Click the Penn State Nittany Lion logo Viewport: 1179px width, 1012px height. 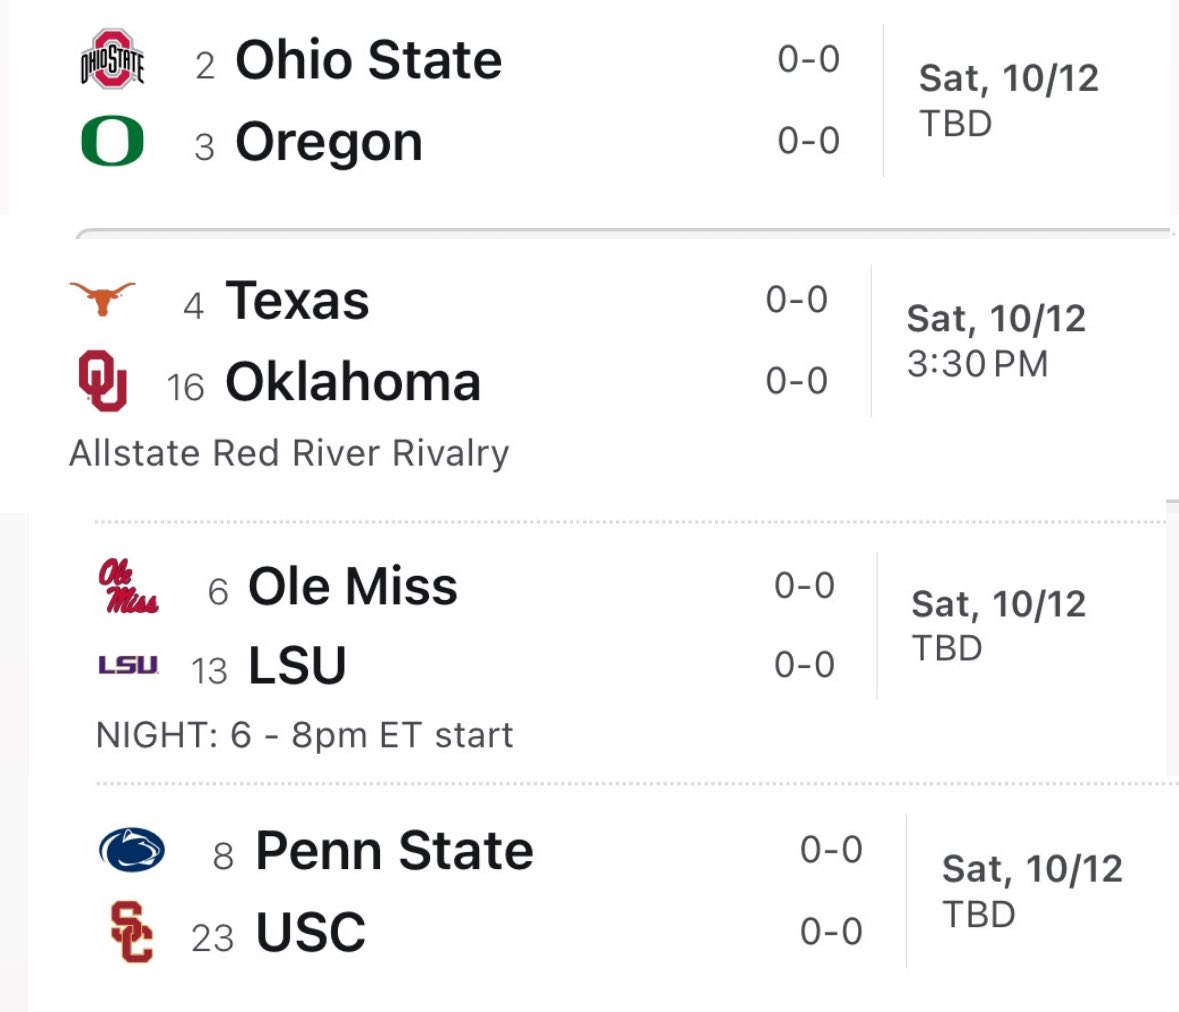[x=132, y=850]
